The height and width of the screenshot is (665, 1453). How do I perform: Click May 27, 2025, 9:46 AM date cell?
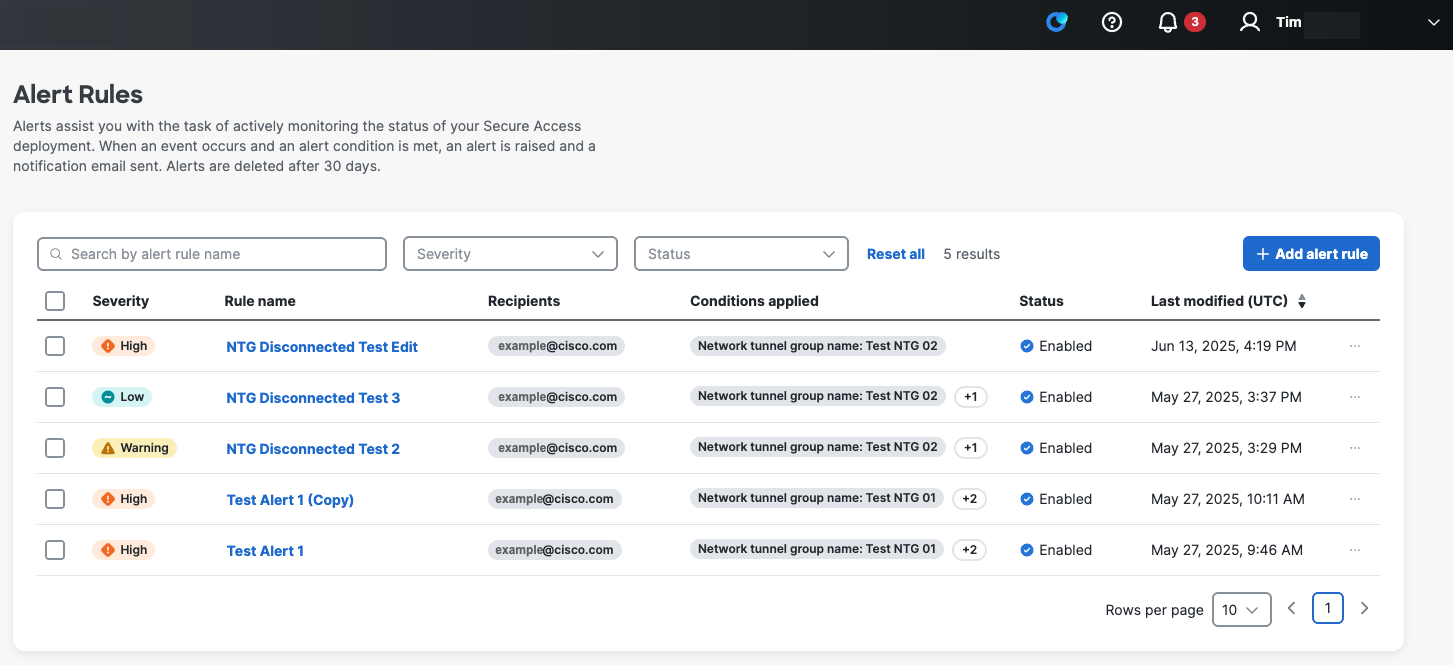[x=1227, y=550]
